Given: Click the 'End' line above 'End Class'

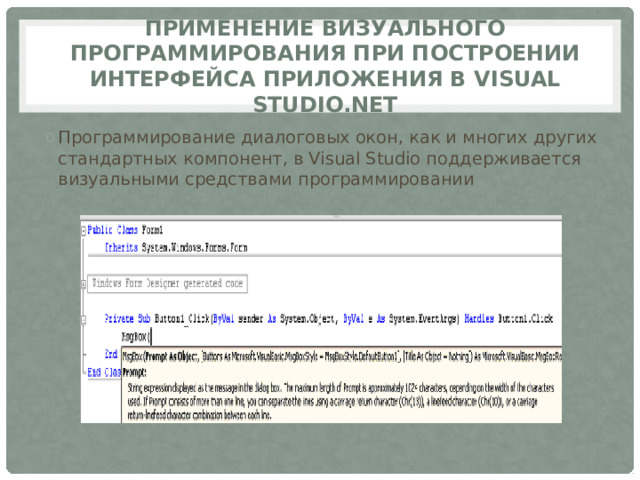Looking at the screenshot, I should pyautogui.click(x=111, y=354).
